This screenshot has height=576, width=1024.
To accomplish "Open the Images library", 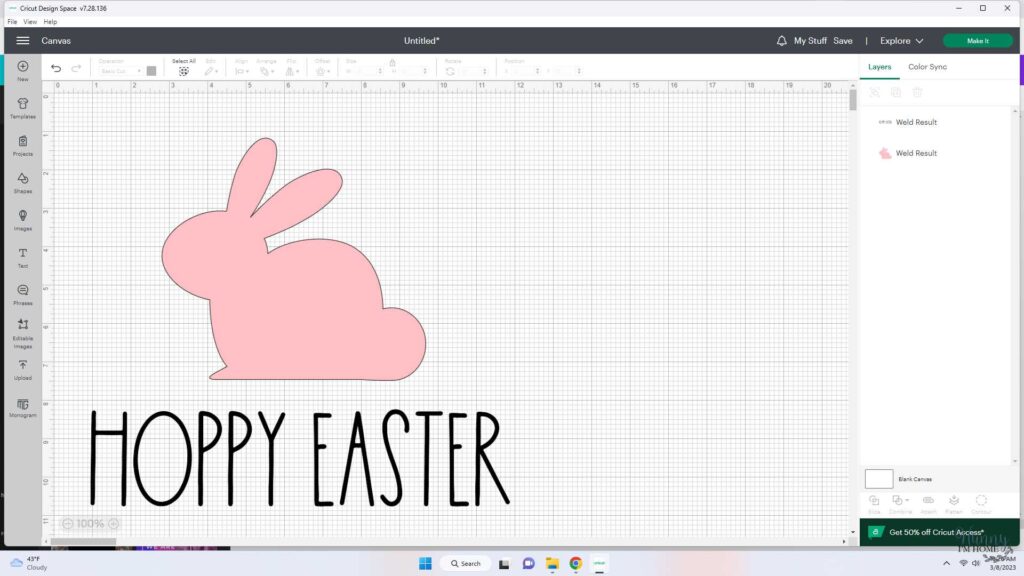I will point(23,219).
